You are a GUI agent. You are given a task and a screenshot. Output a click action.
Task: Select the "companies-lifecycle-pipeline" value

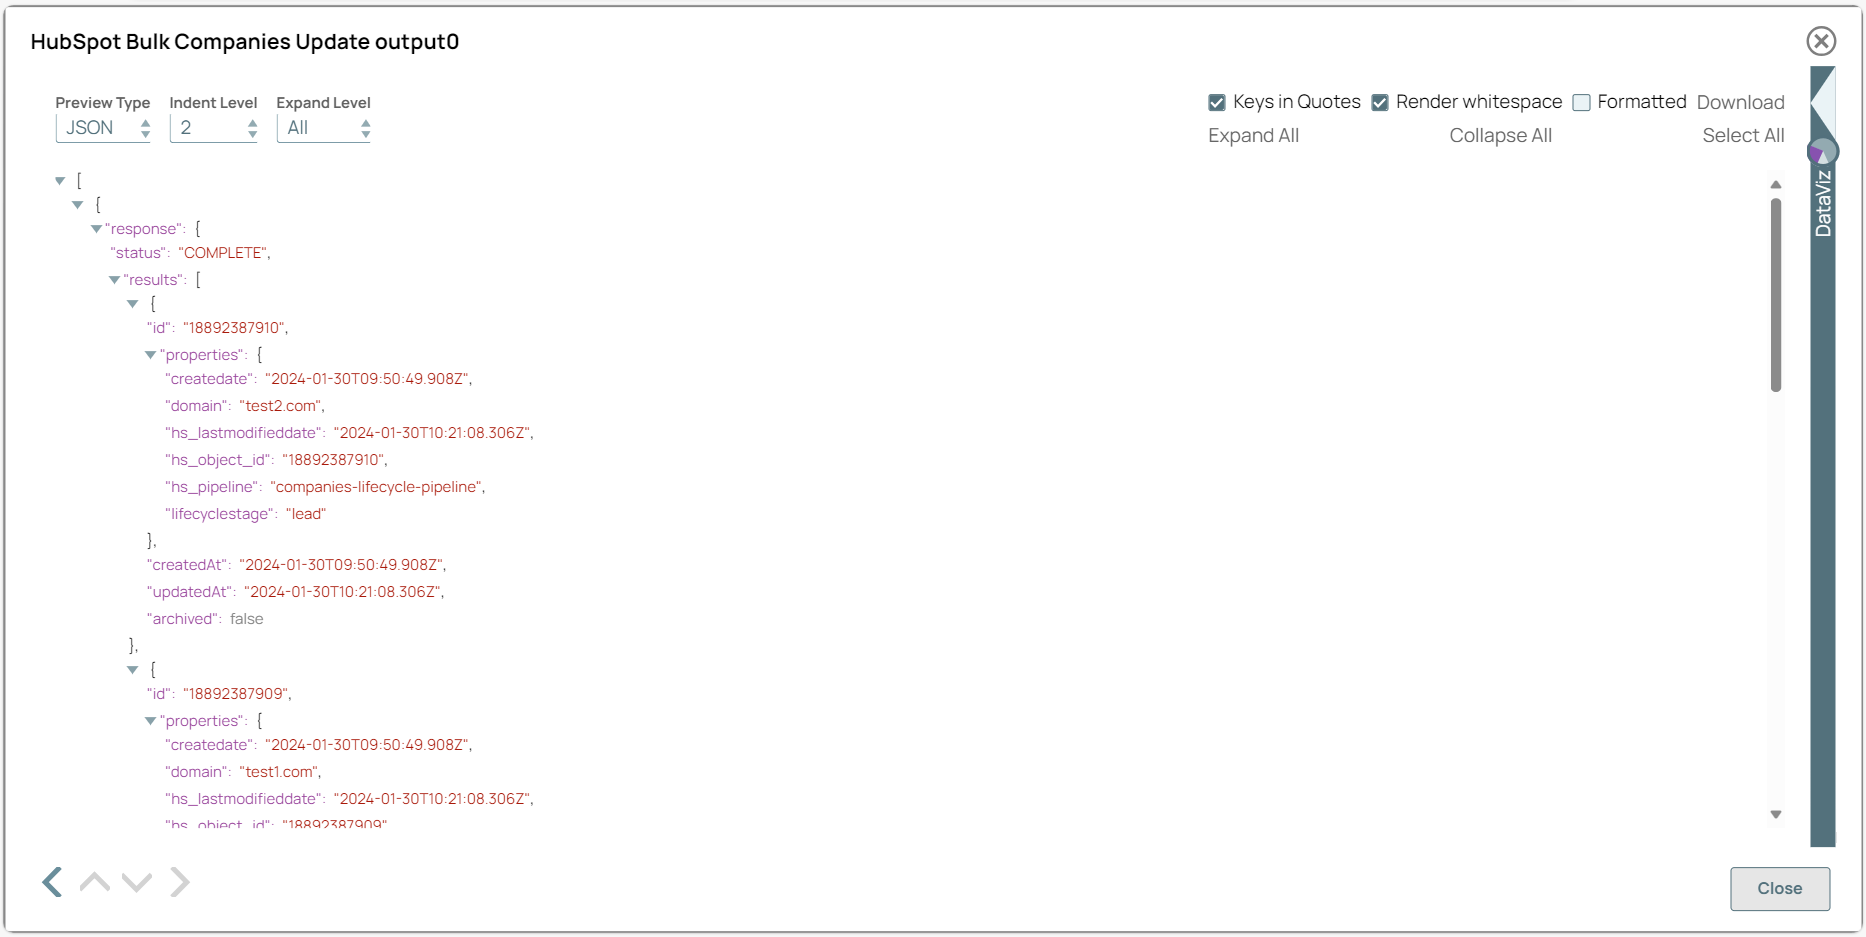click(376, 487)
